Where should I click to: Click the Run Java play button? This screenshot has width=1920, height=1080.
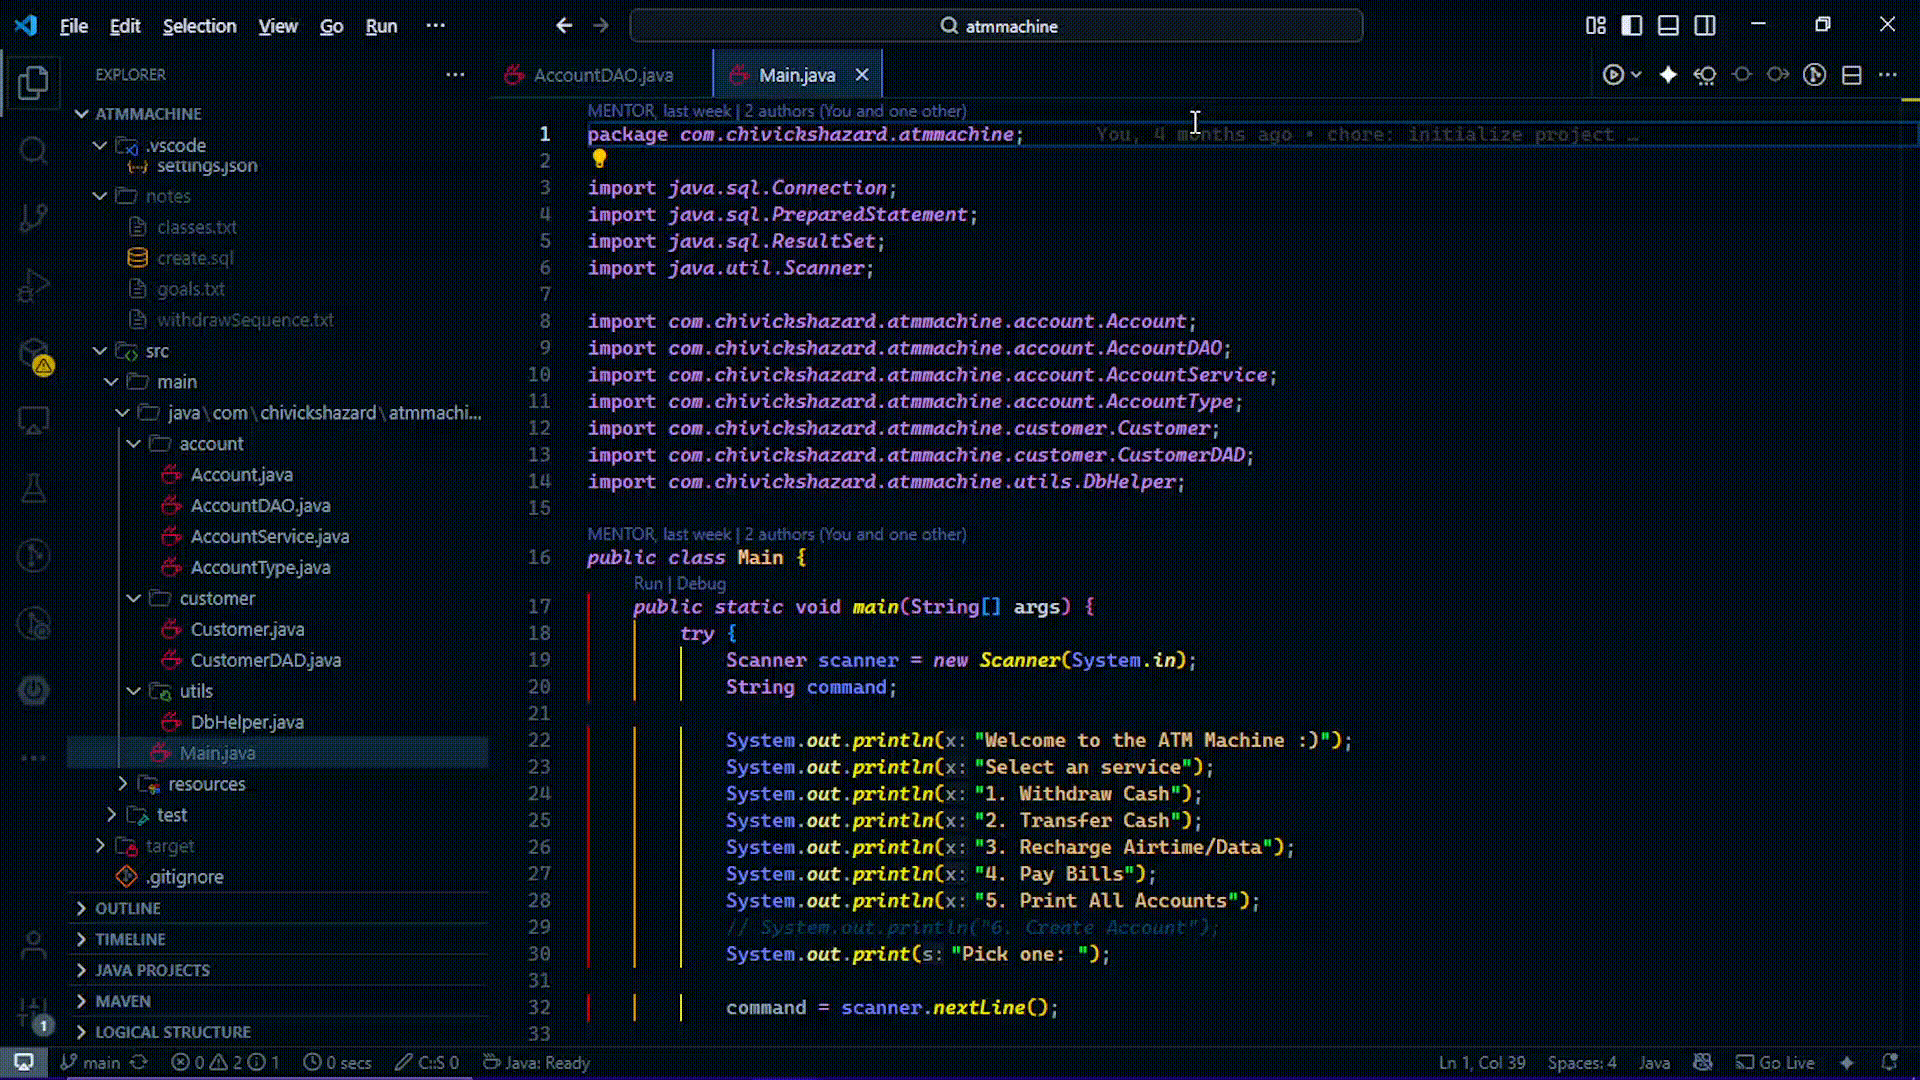coord(1612,75)
